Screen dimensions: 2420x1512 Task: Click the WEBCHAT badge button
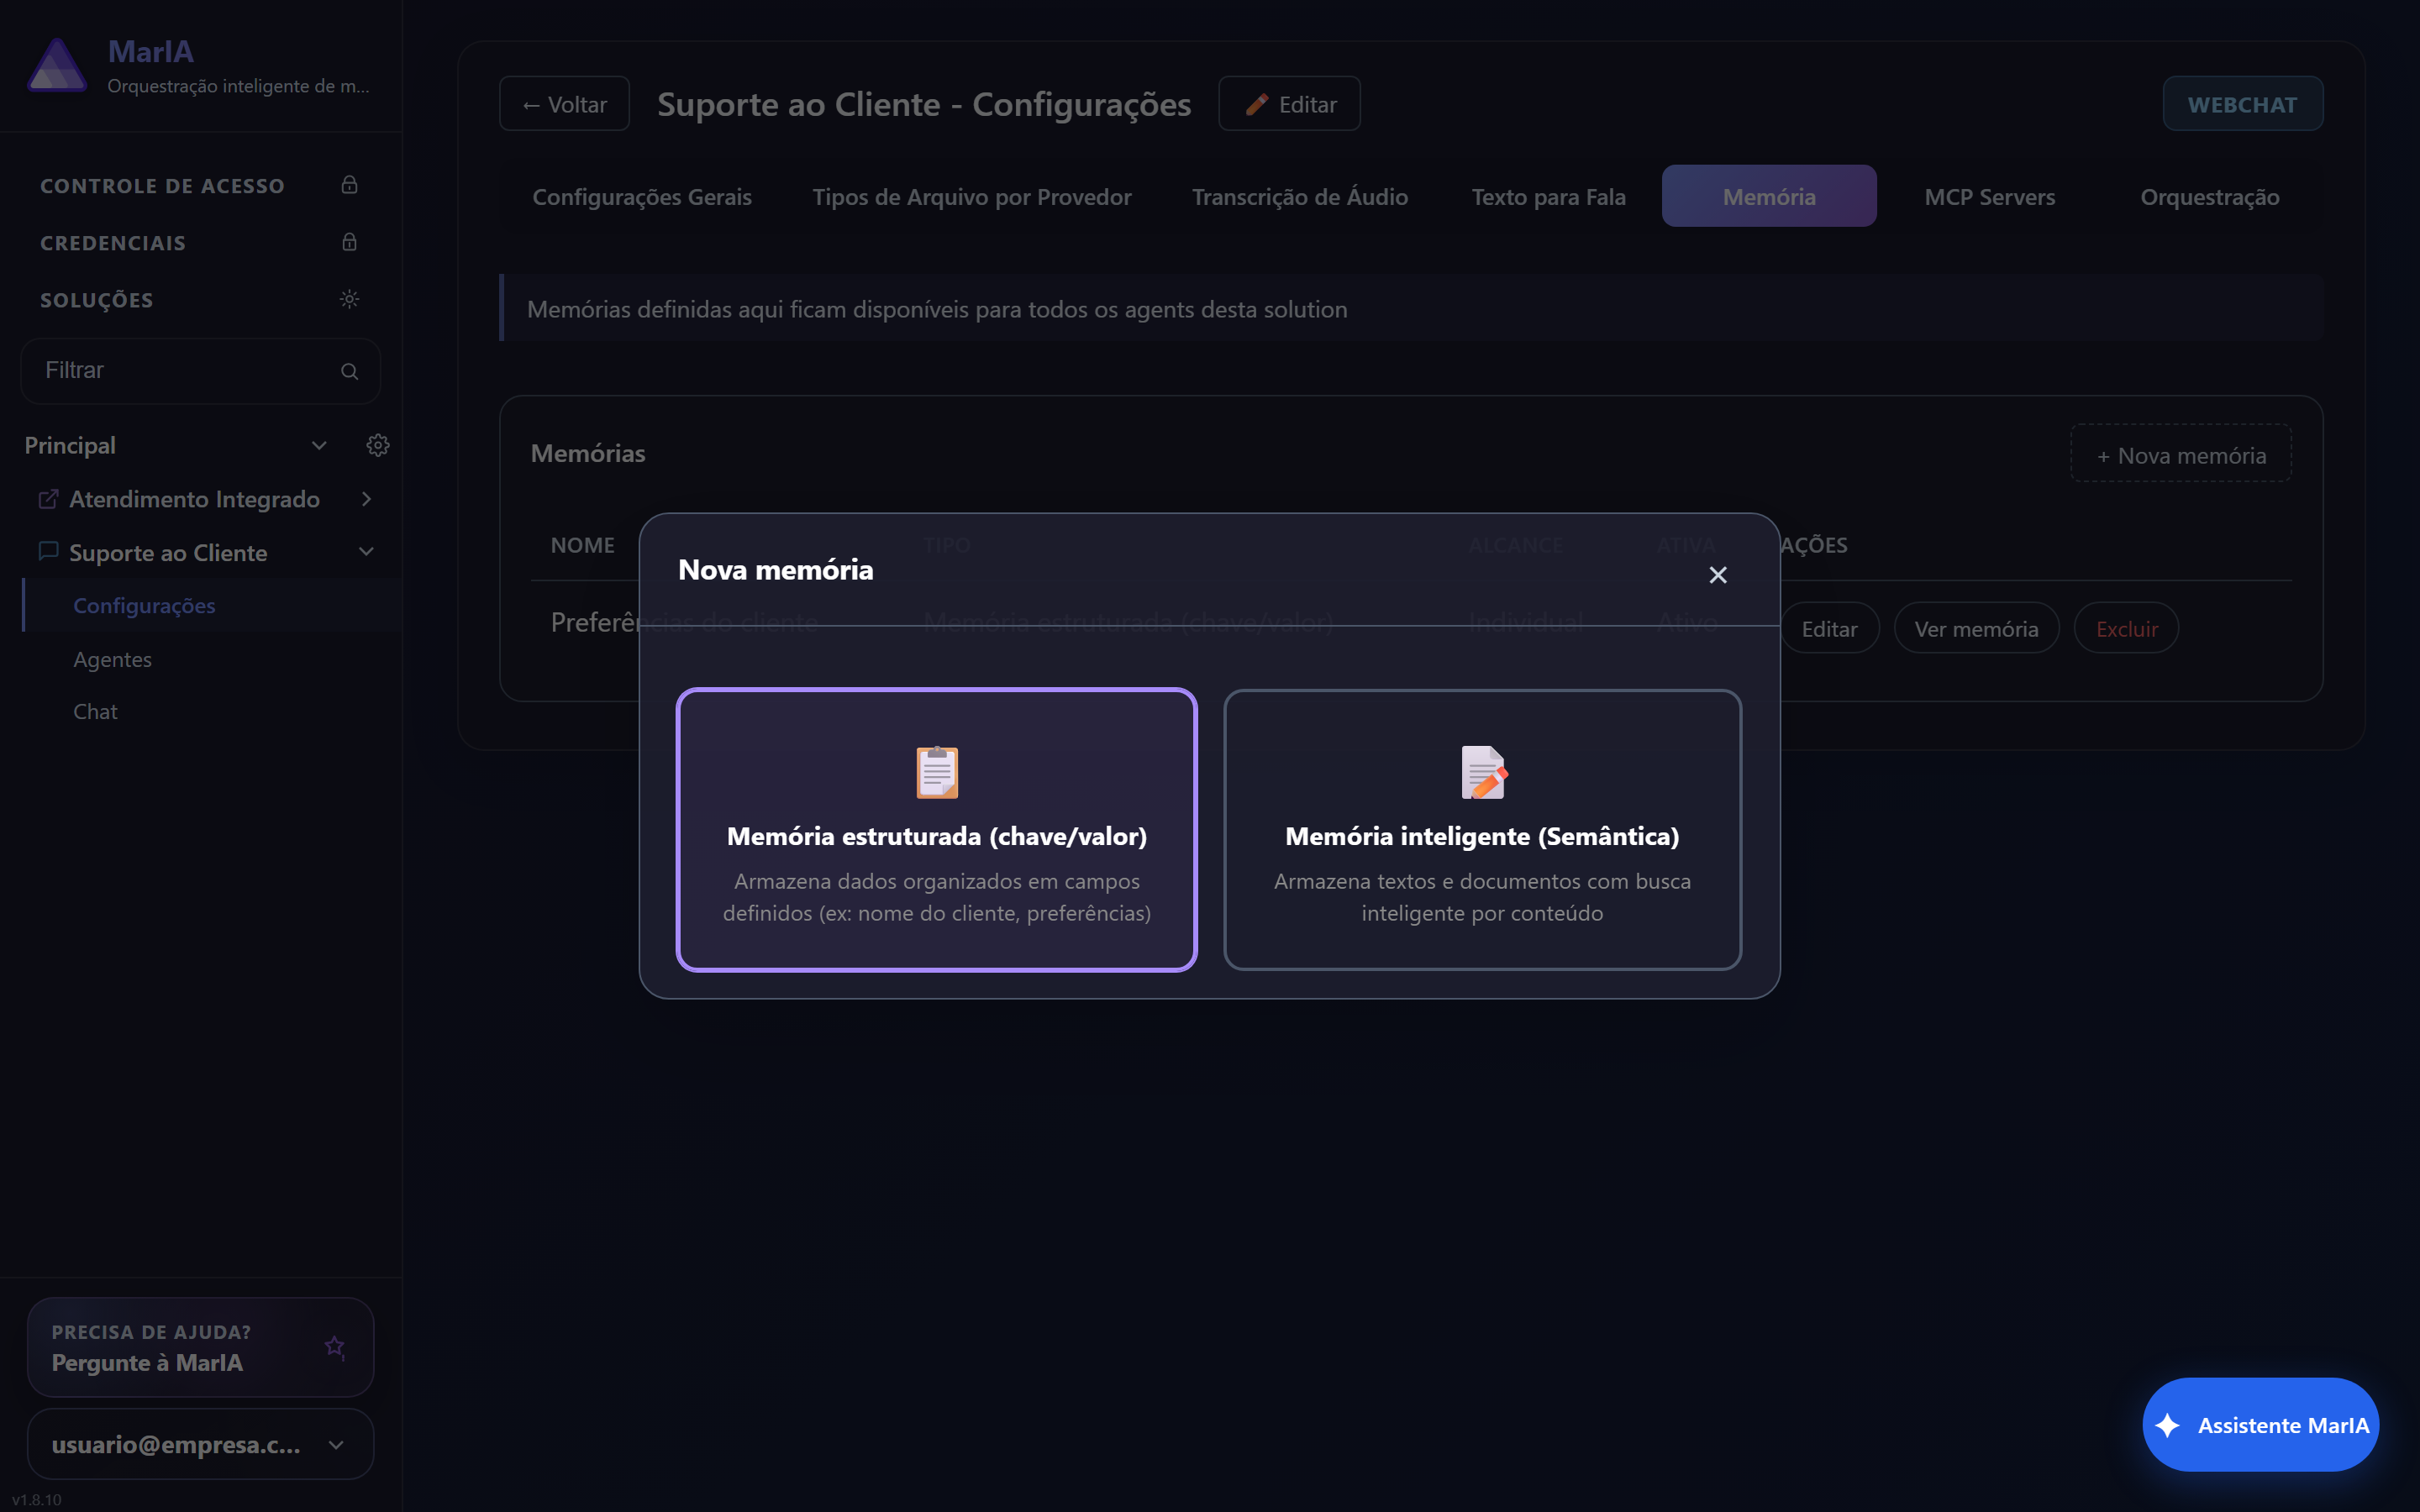point(2242,104)
